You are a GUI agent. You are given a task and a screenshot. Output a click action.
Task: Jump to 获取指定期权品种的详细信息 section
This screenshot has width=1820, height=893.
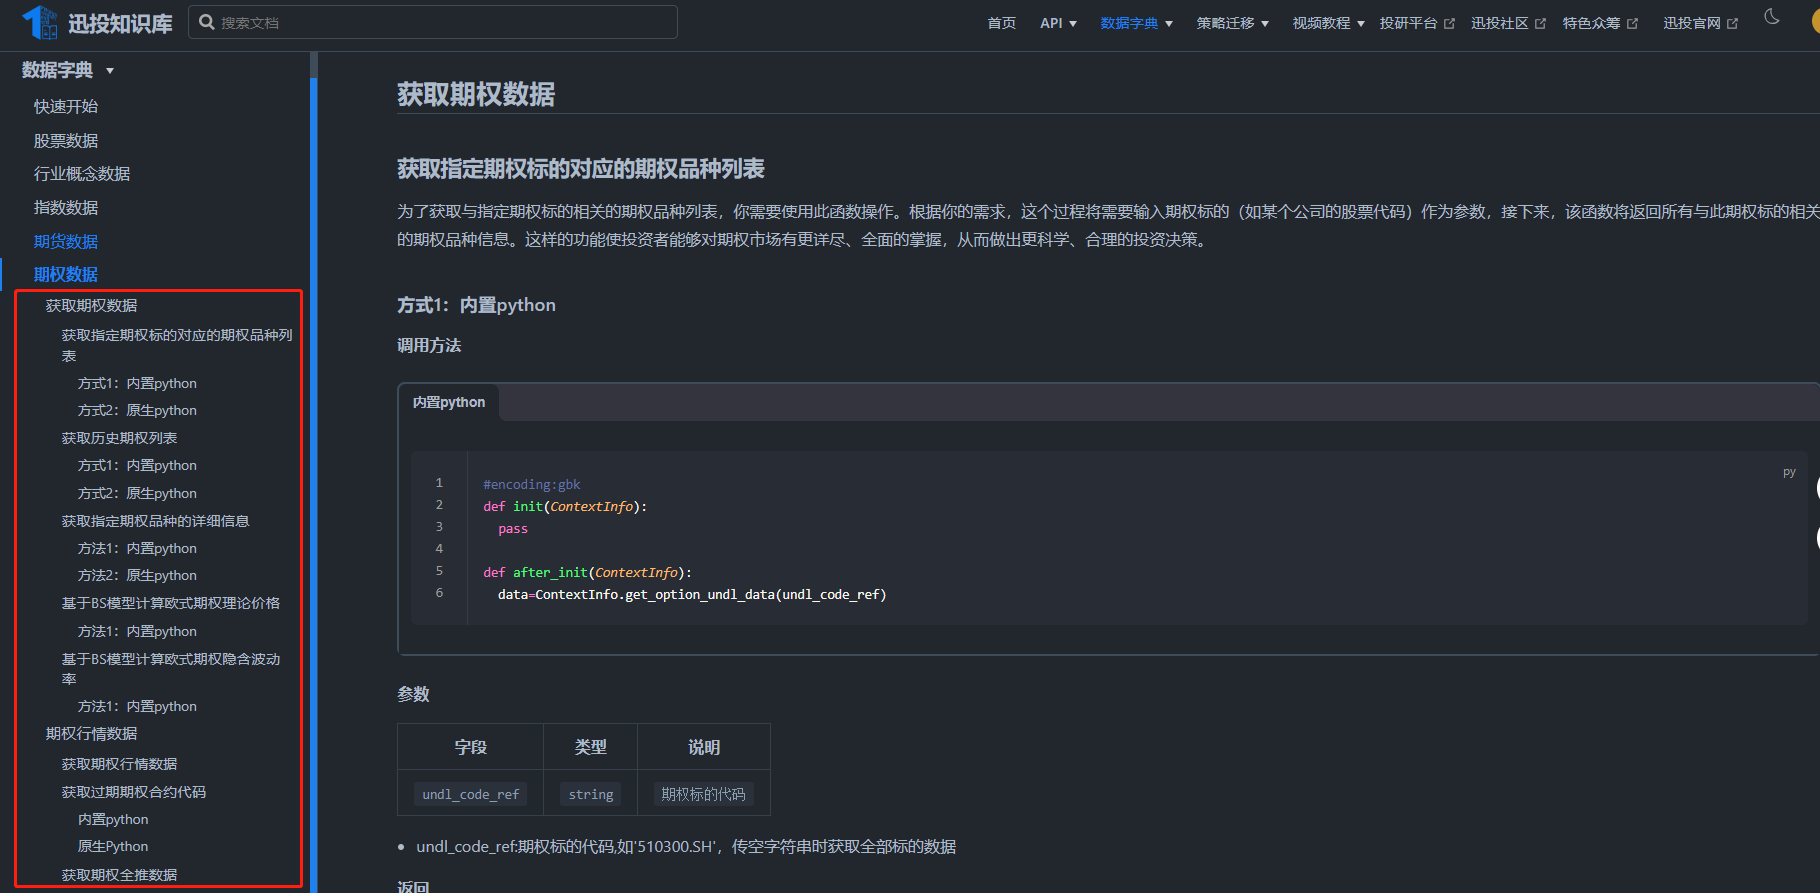point(156,521)
